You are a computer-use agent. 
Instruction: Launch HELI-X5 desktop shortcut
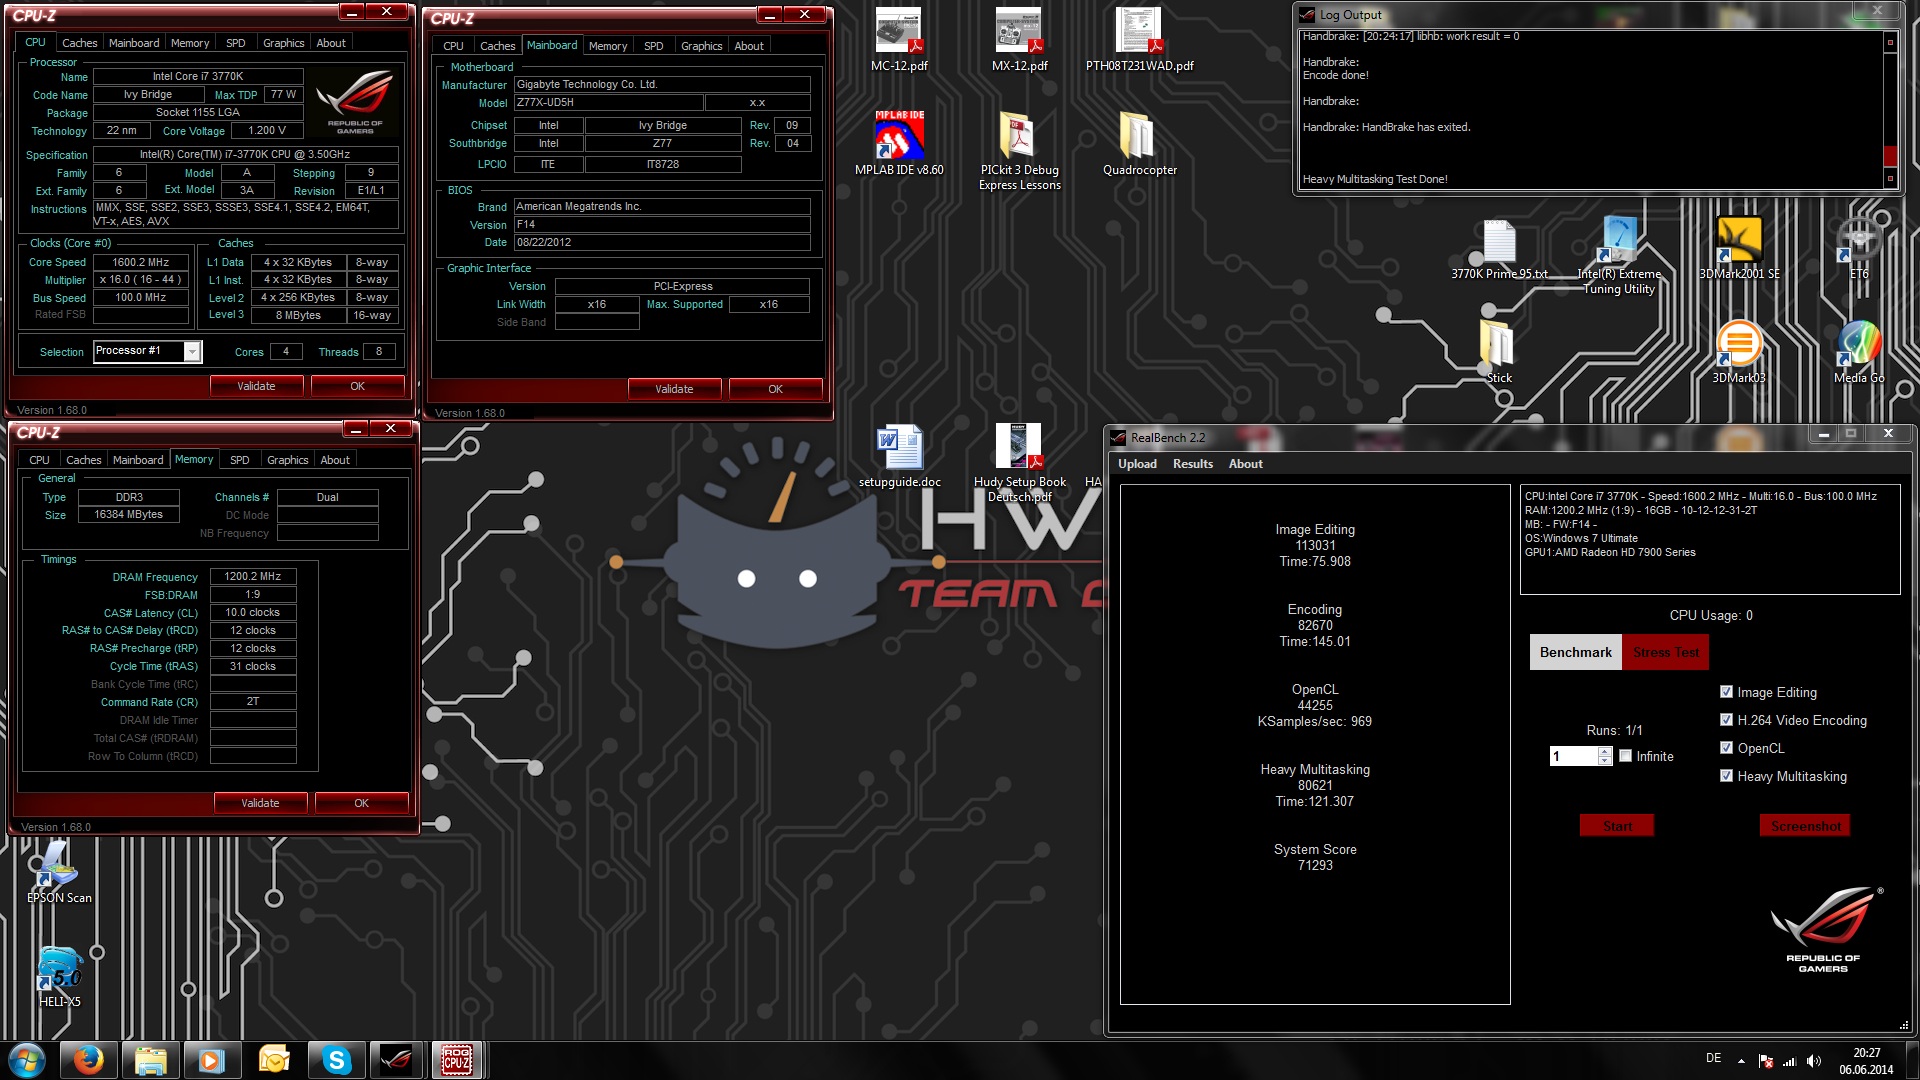click(59, 976)
